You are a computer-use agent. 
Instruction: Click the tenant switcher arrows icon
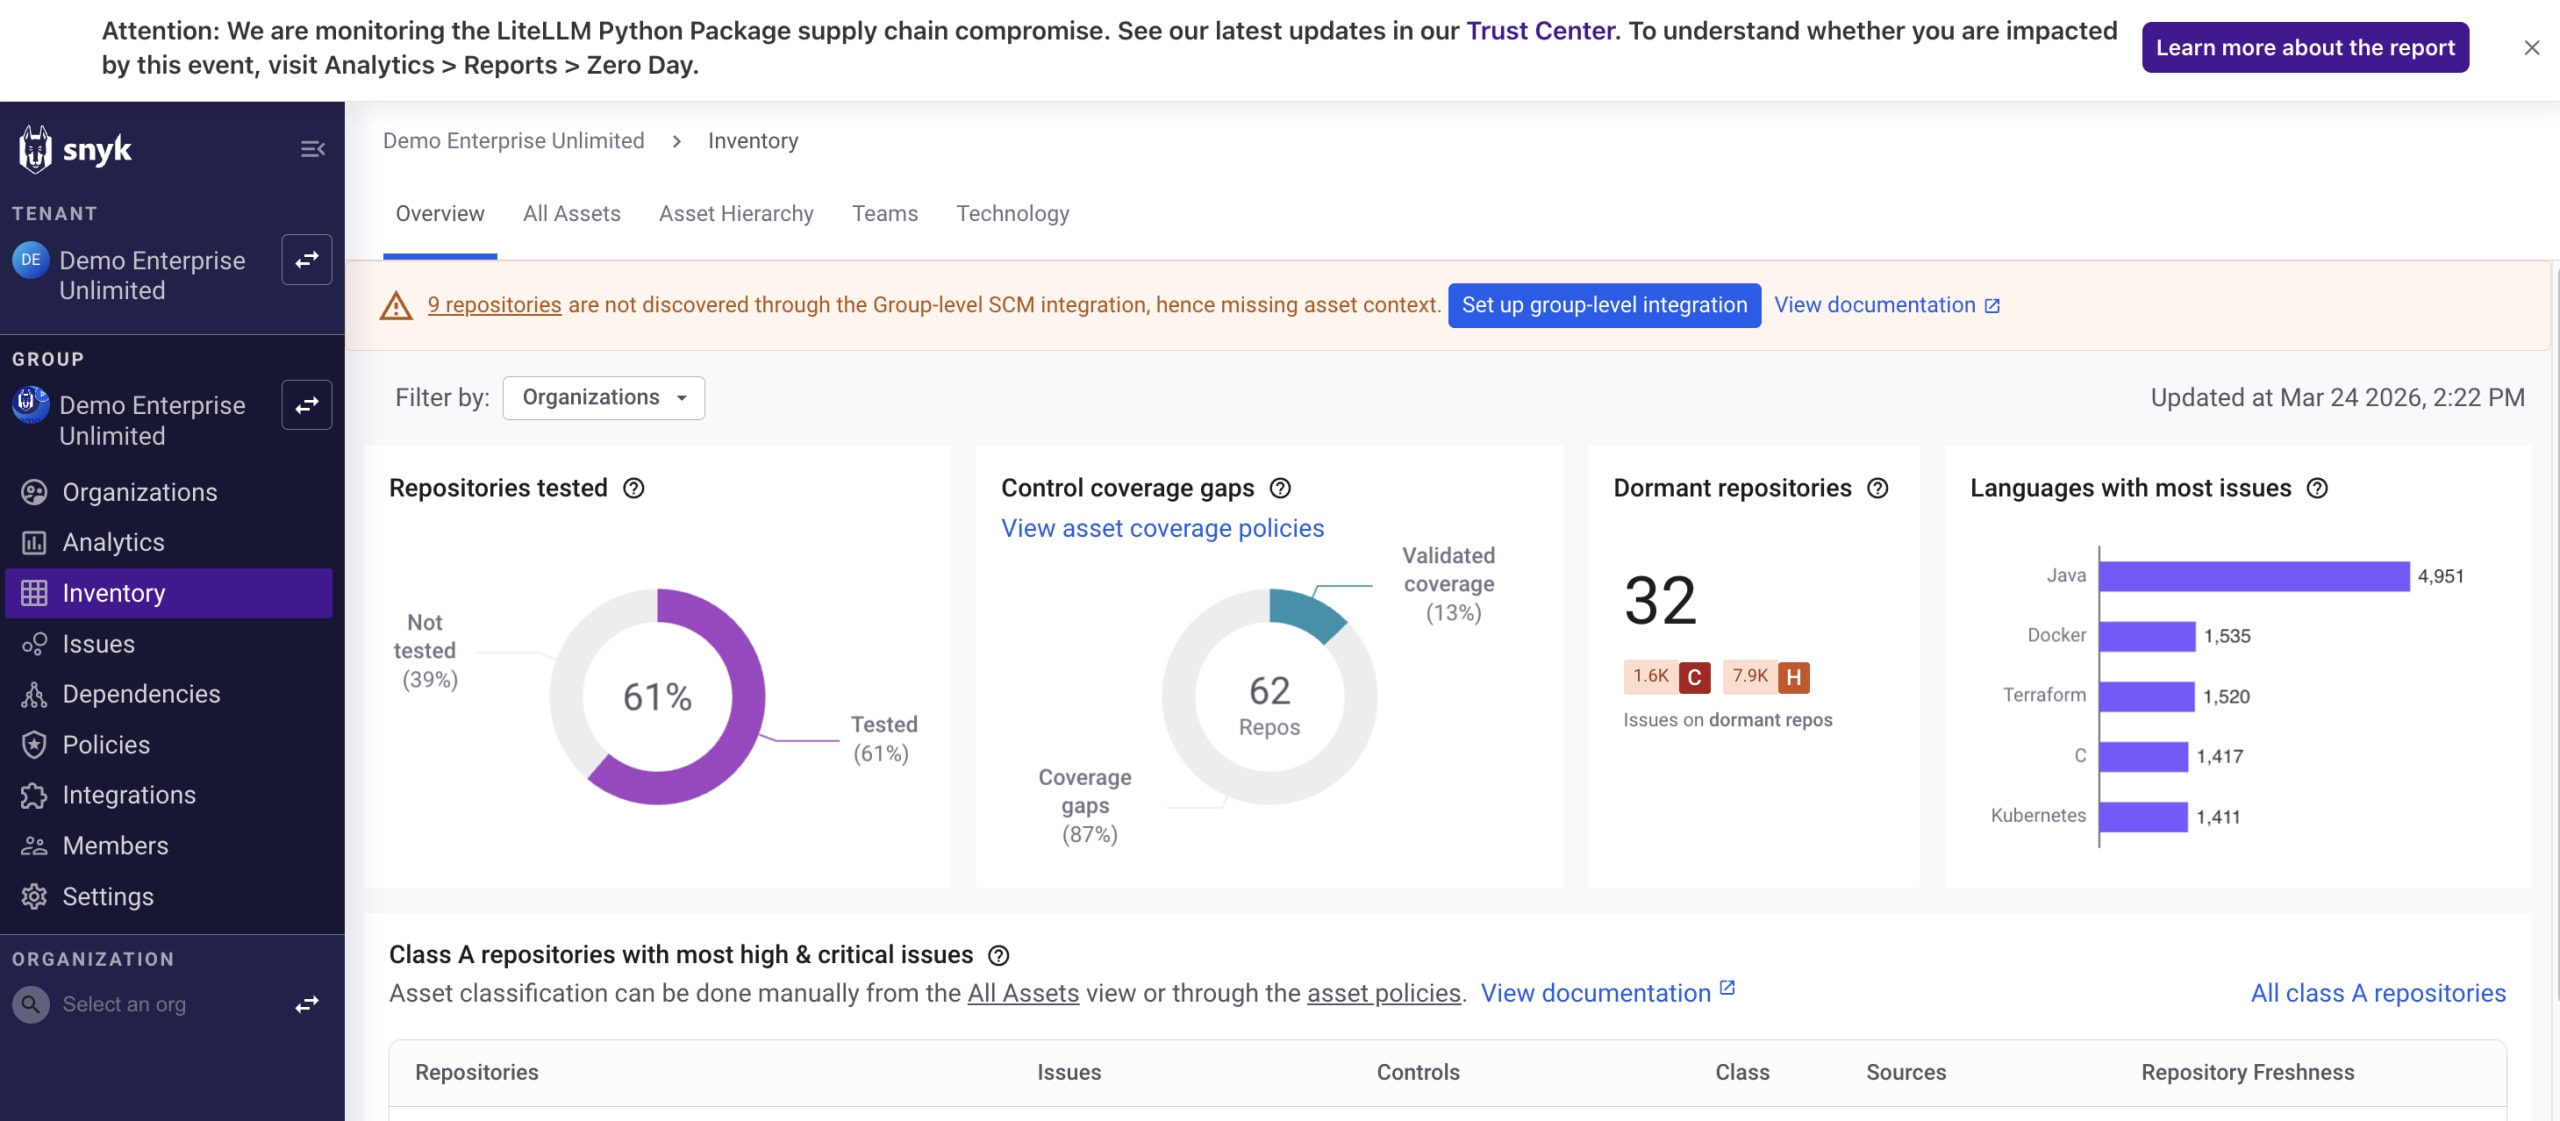[306, 260]
